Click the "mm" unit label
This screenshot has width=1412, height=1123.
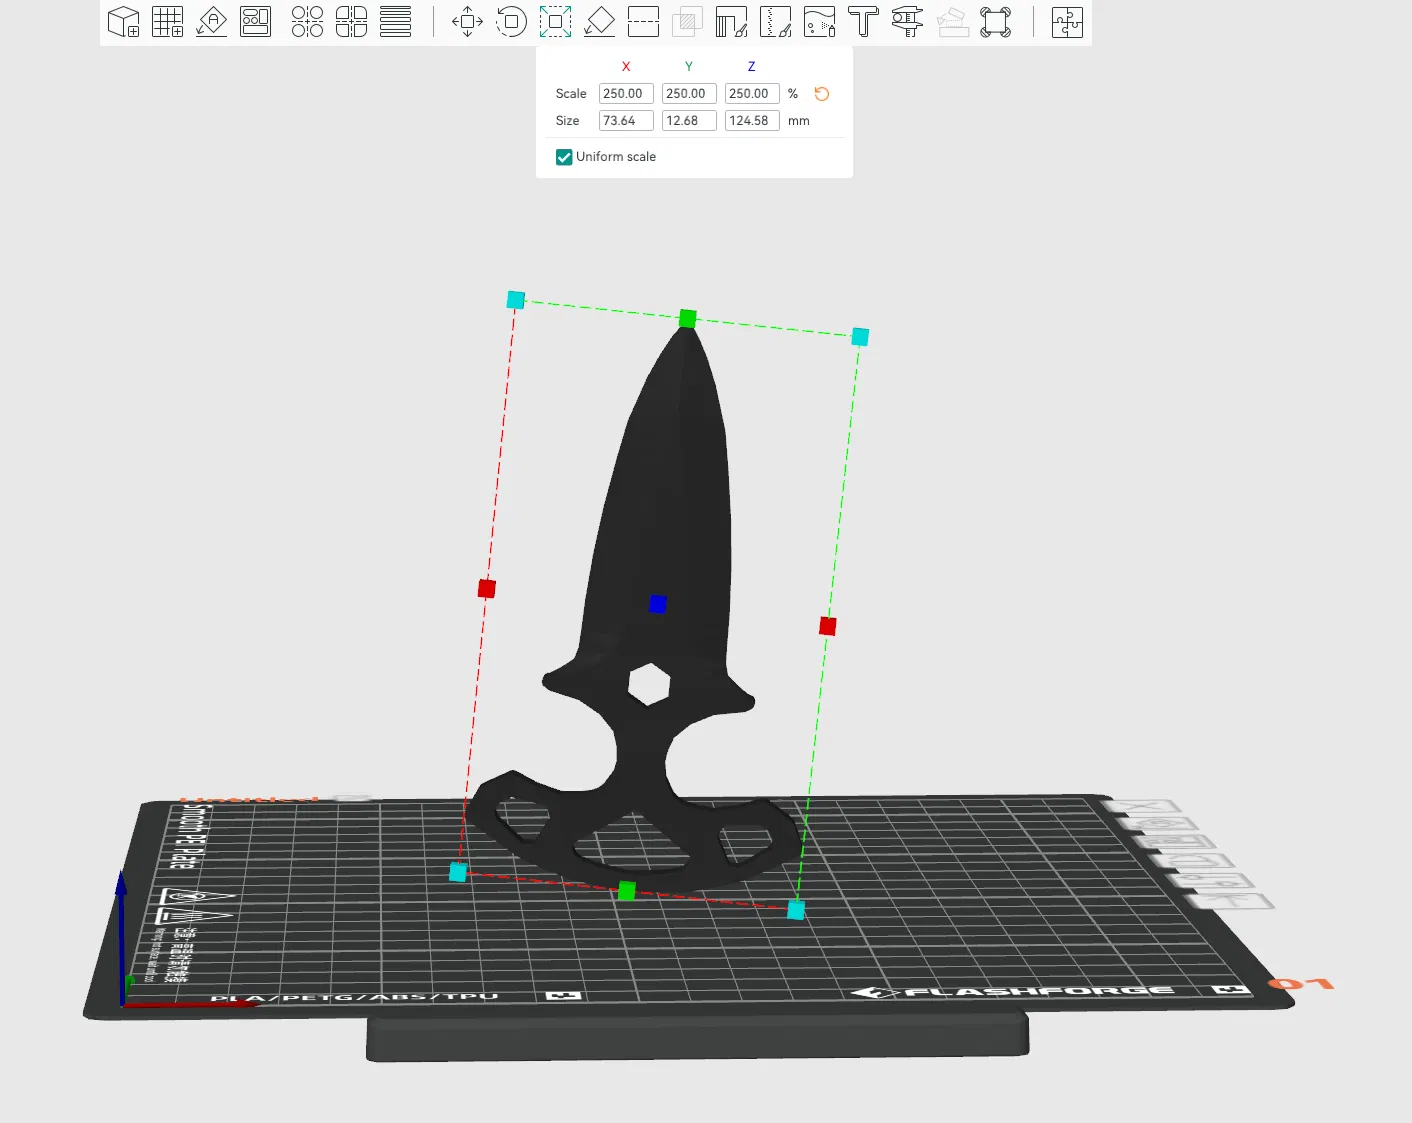click(x=799, y=121)
